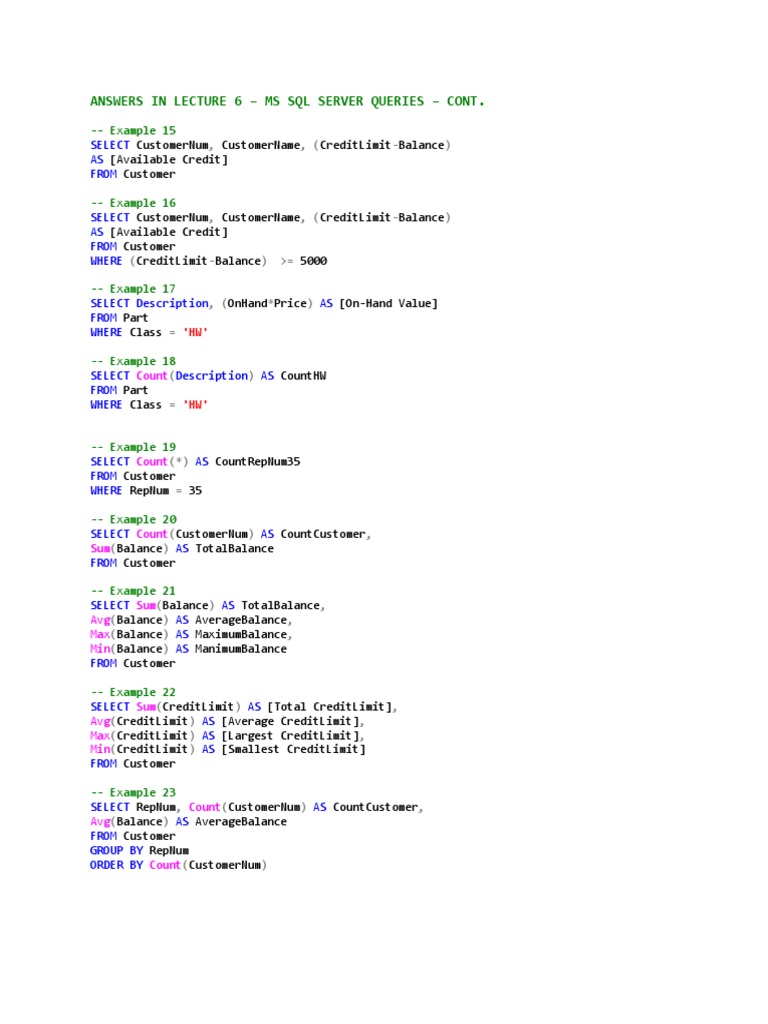Click 'AS CountHW' in Example 18
The height and width of the screenshot is (1024, 768).
pos(293,376)
